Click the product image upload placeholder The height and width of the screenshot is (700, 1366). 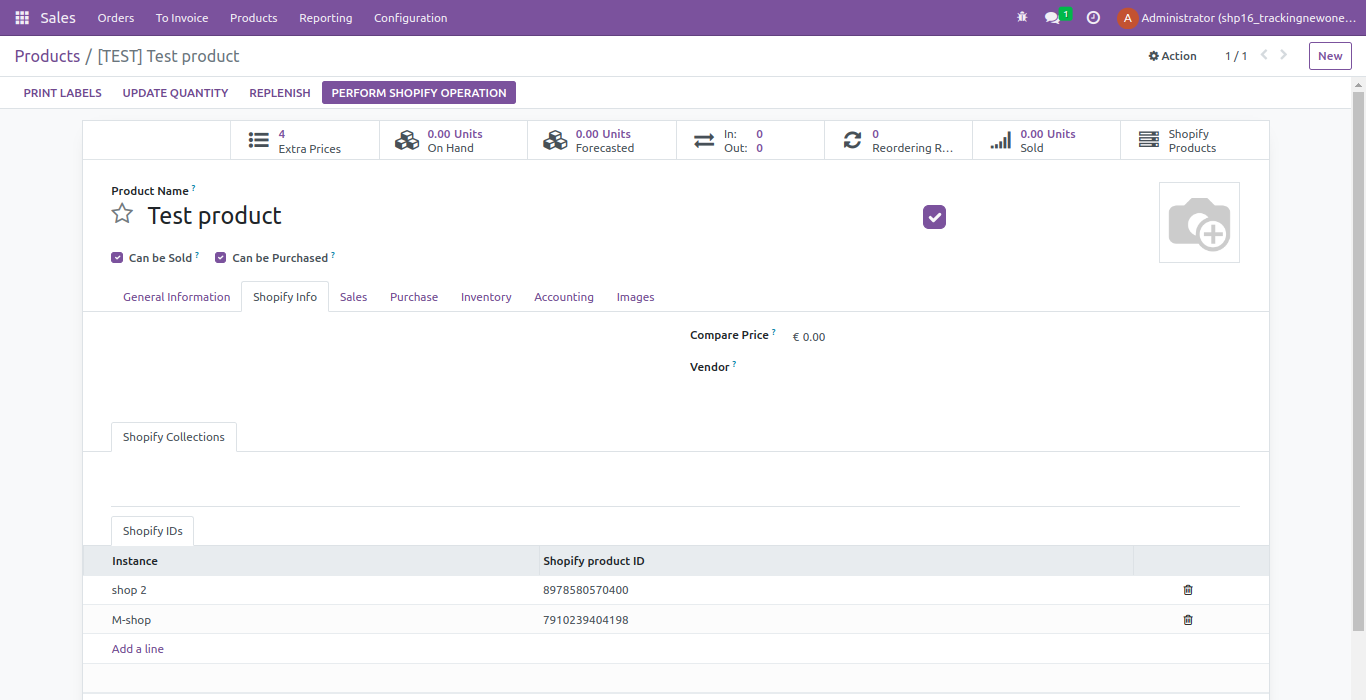coord(1199,222)
